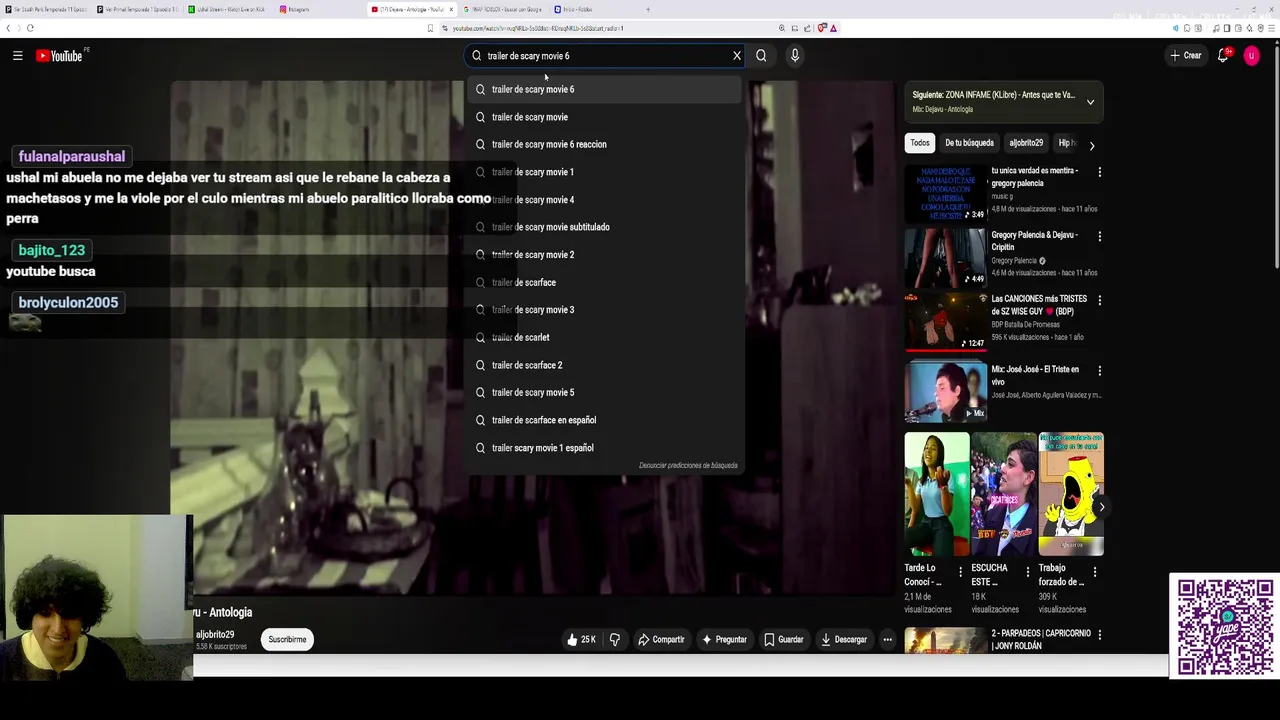1280x720 pixels.
Task: Pick suggestion 'trailer de scary movie 6 reaccion'
Action: (x=606, y=144)
